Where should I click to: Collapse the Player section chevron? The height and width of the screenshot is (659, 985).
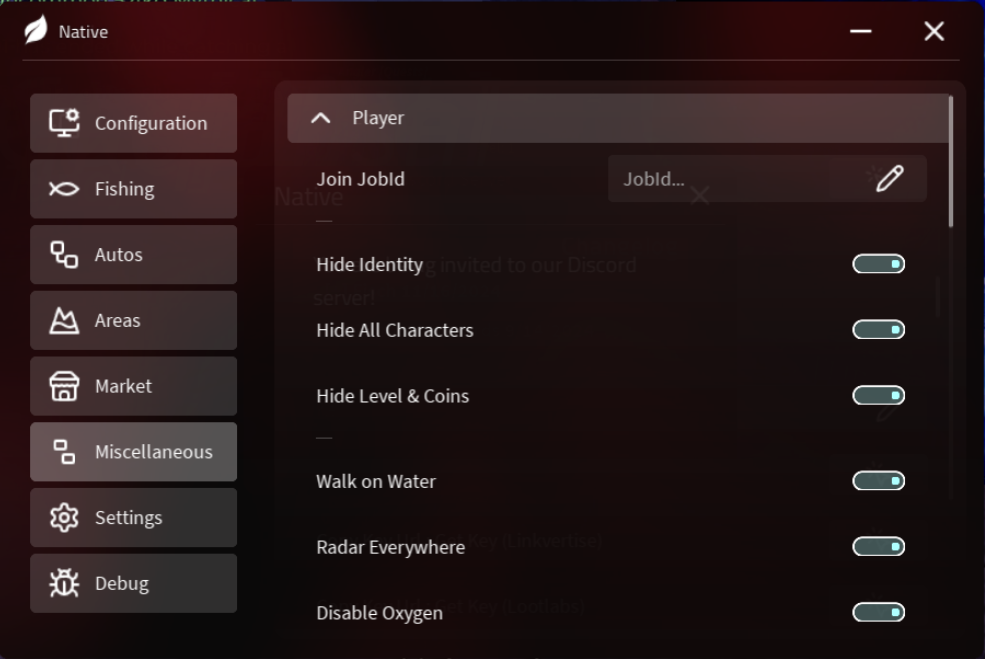point(320,117)
